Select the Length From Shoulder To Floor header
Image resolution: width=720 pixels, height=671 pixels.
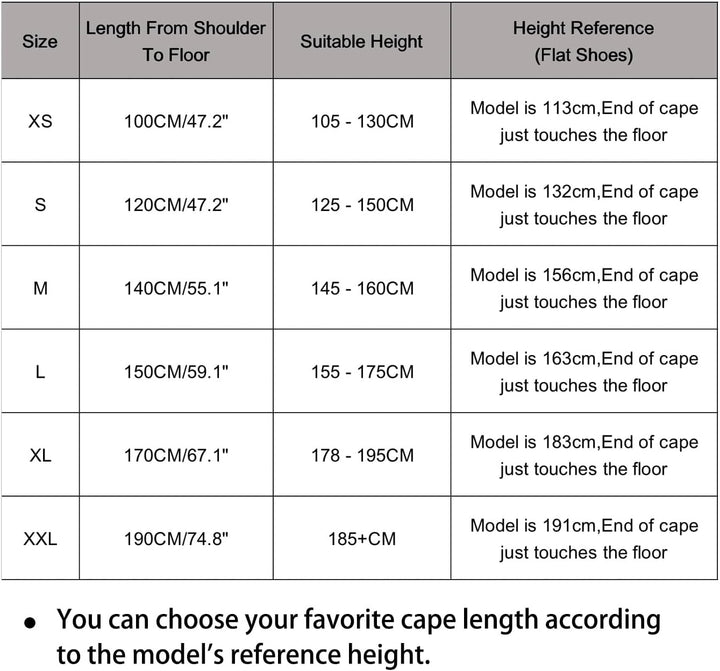pos(176,41)
